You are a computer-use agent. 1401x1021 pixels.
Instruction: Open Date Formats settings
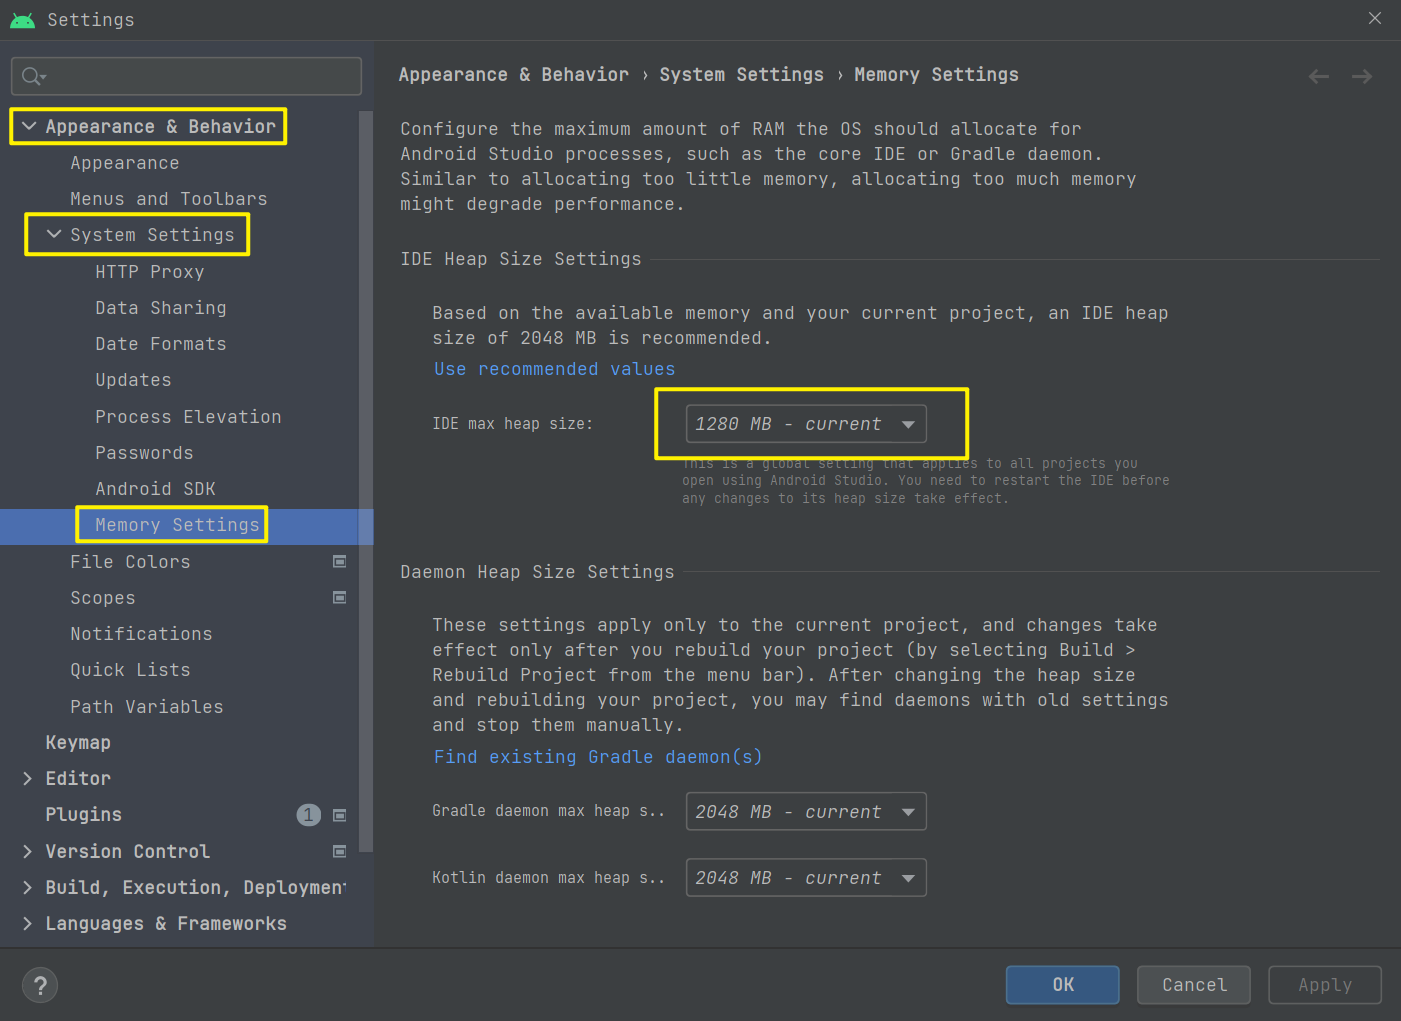click(x=161, y=344)
